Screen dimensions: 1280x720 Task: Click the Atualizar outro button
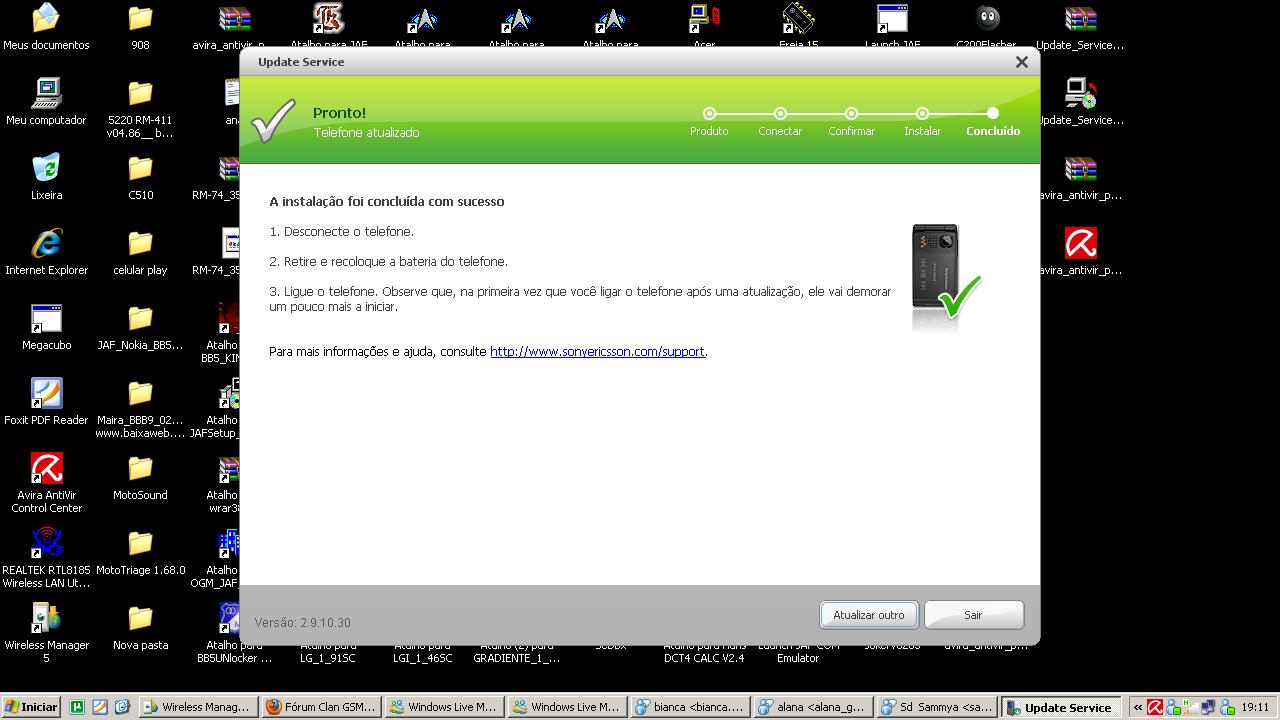coord(869,615)
